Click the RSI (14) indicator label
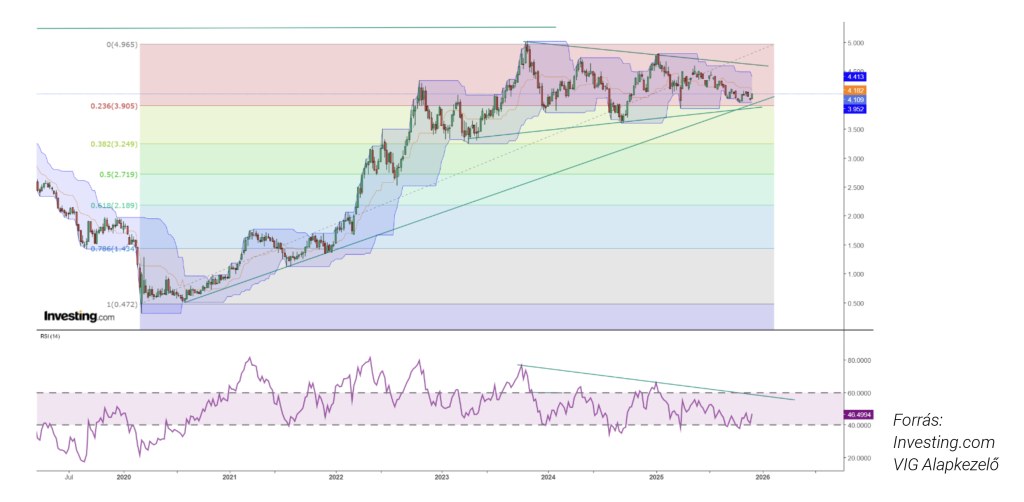1024x502 pixels. pyautogui.click(x=49, y=338)
